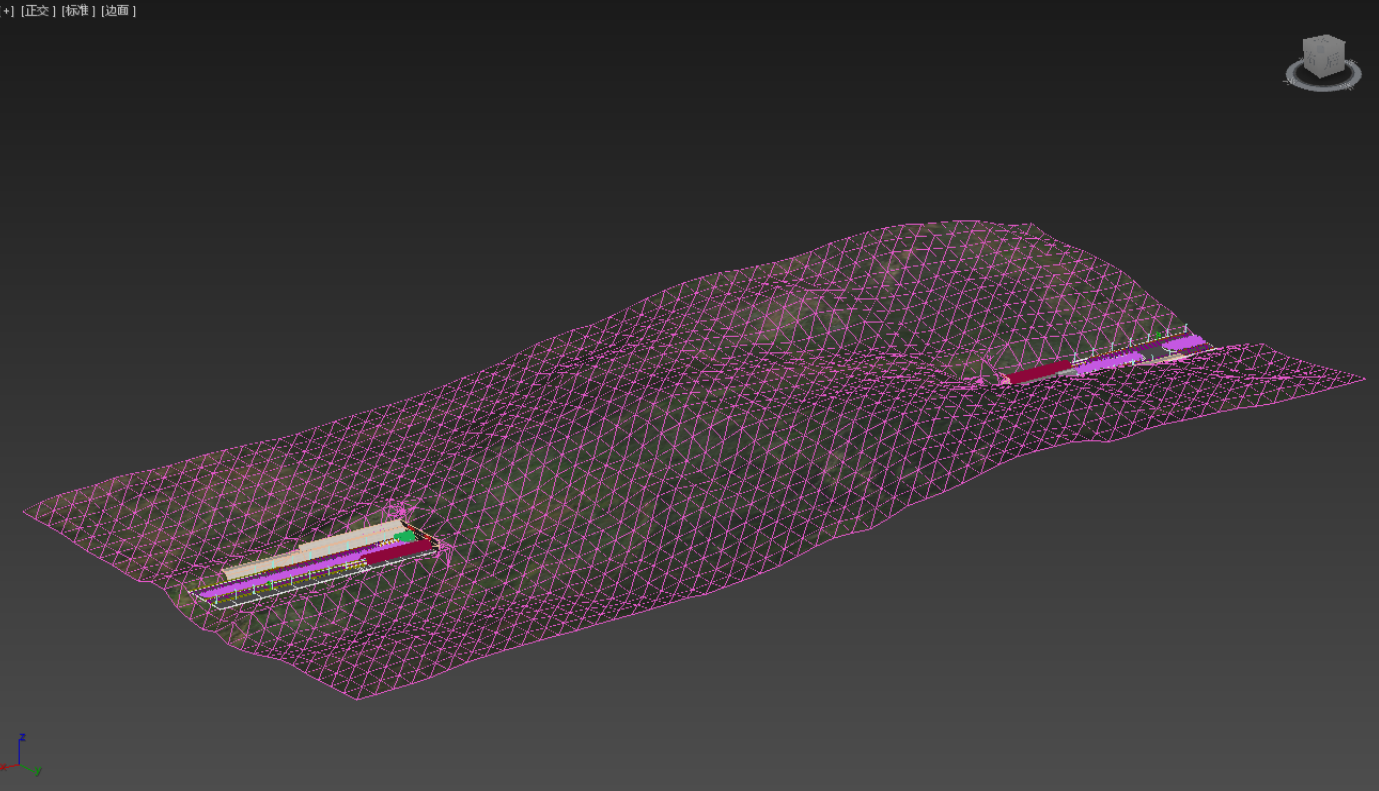Click the far left corner of the terrain
Viewport: 1379px width, 791px height.
click(24, 513)
